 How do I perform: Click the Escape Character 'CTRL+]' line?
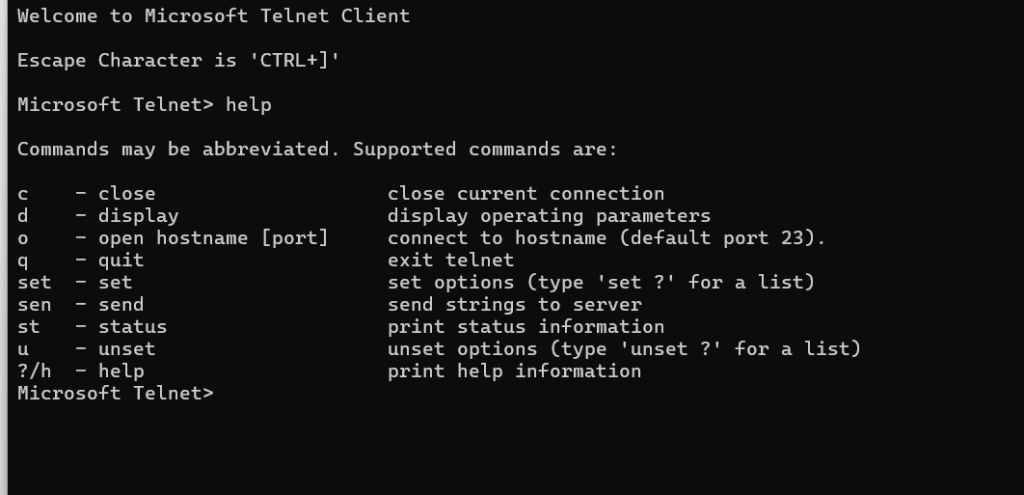point(178,61)
